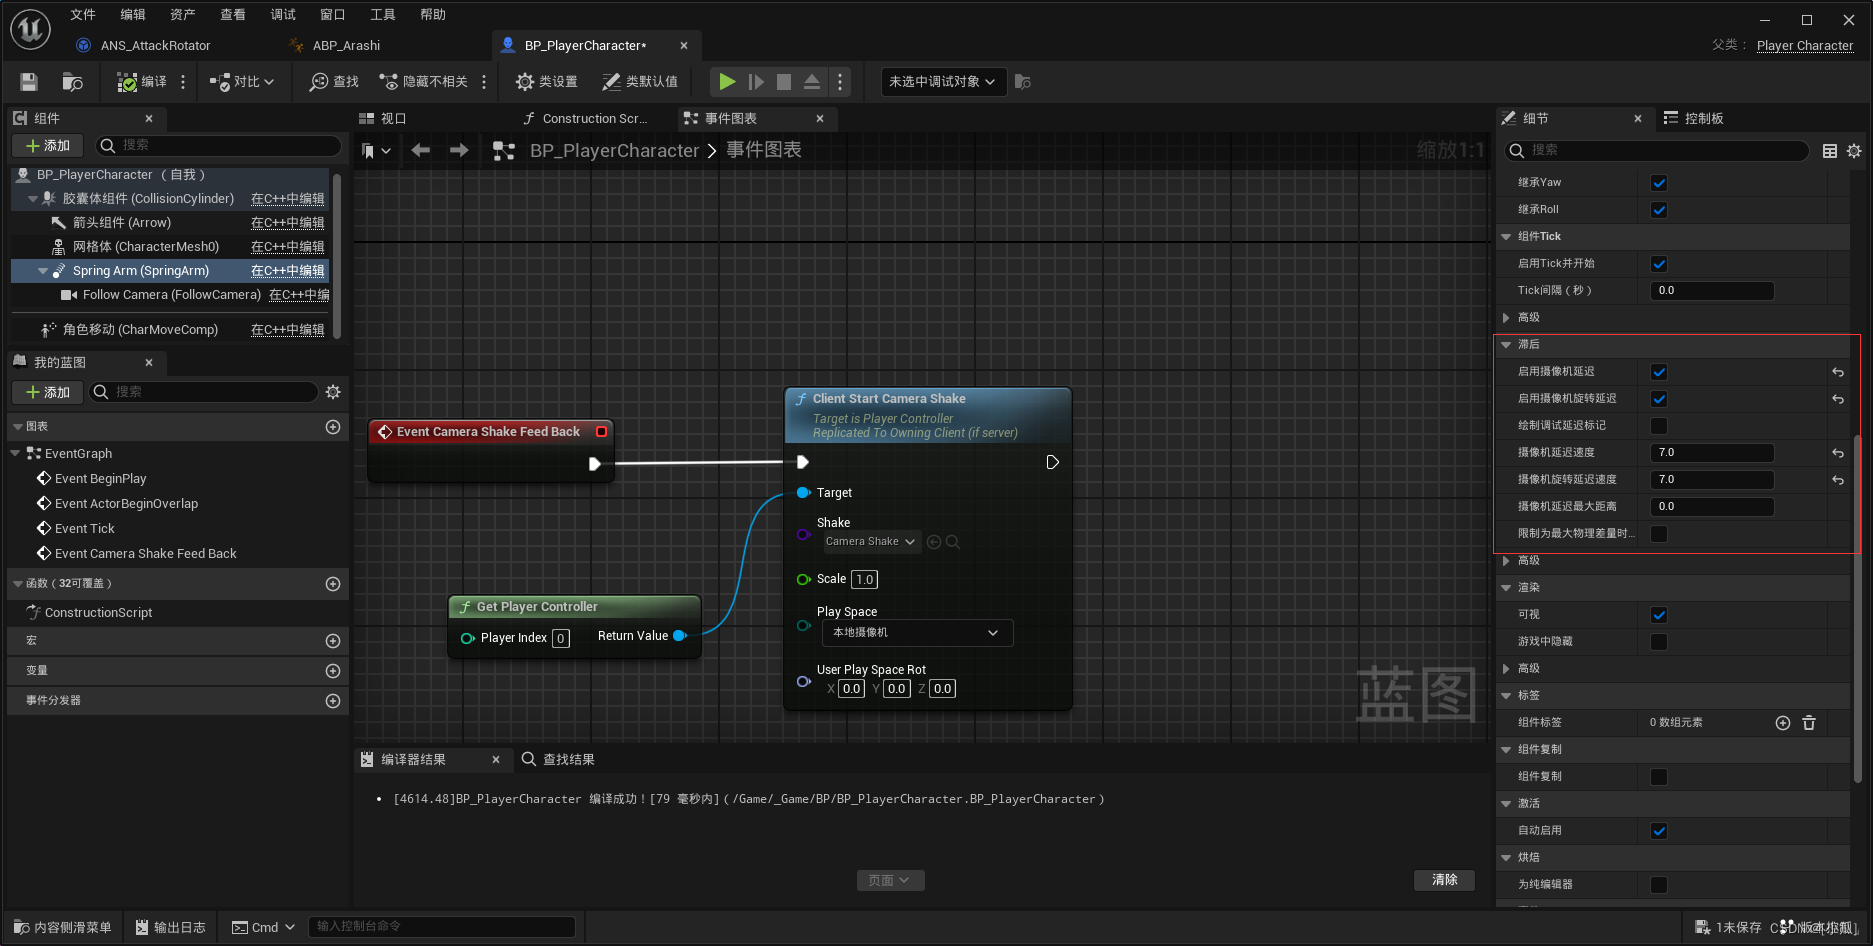
Task: Open Class Defaults
Action: click(x=640, y=82)
